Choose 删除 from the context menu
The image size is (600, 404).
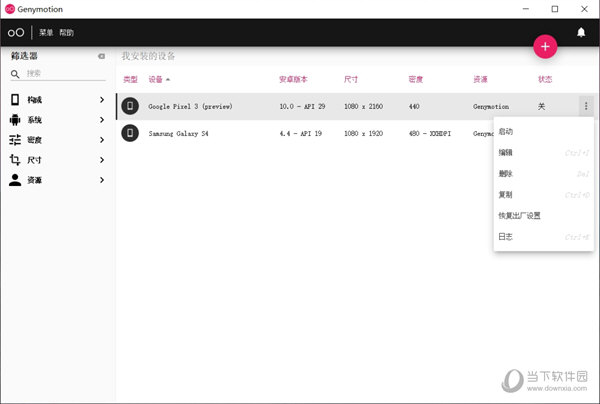point(544,174)
